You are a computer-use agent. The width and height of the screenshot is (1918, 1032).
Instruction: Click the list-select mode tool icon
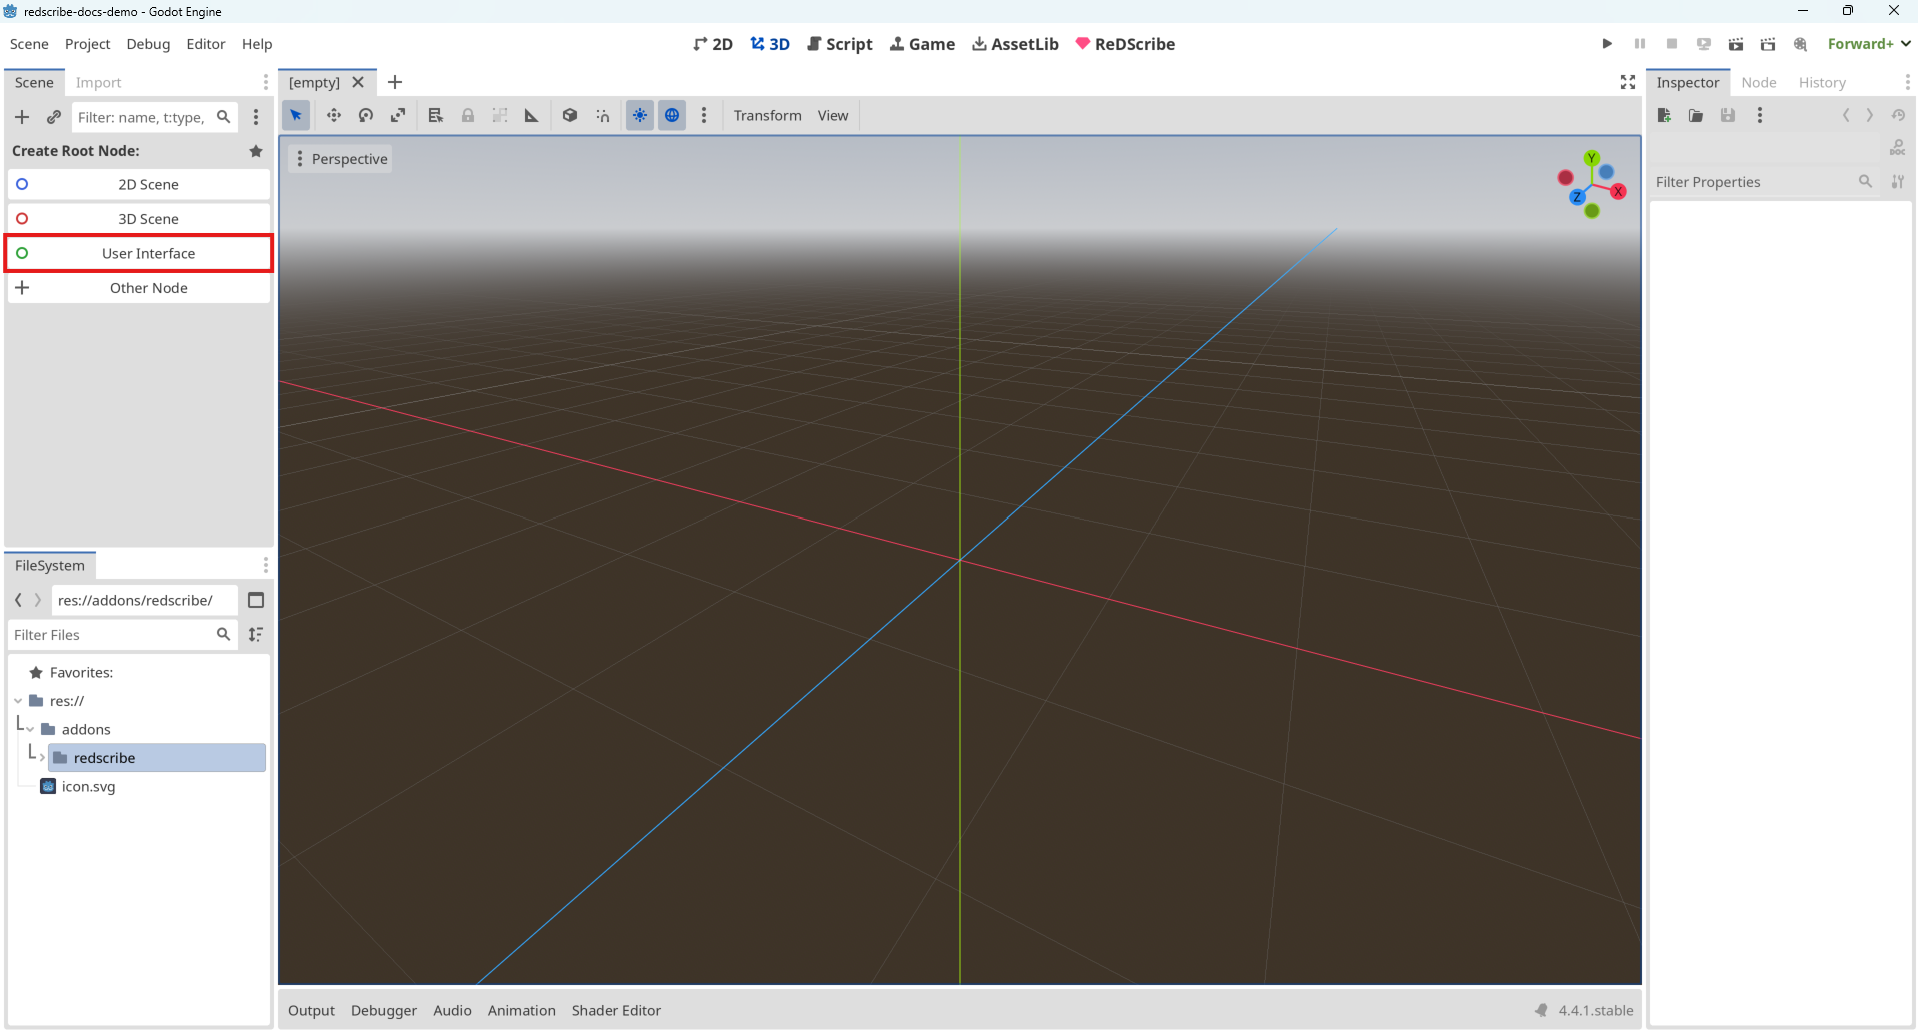(435, 115)
